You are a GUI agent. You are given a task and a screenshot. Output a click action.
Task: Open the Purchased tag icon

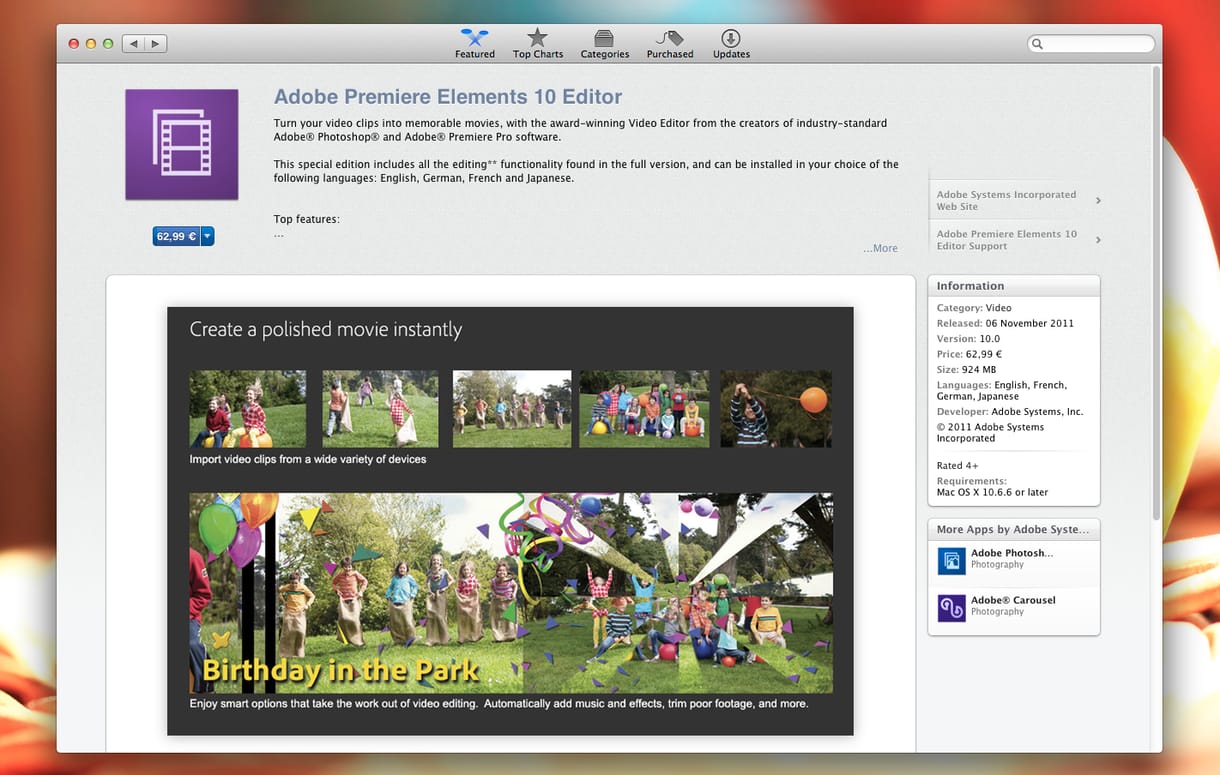[669, 38]
